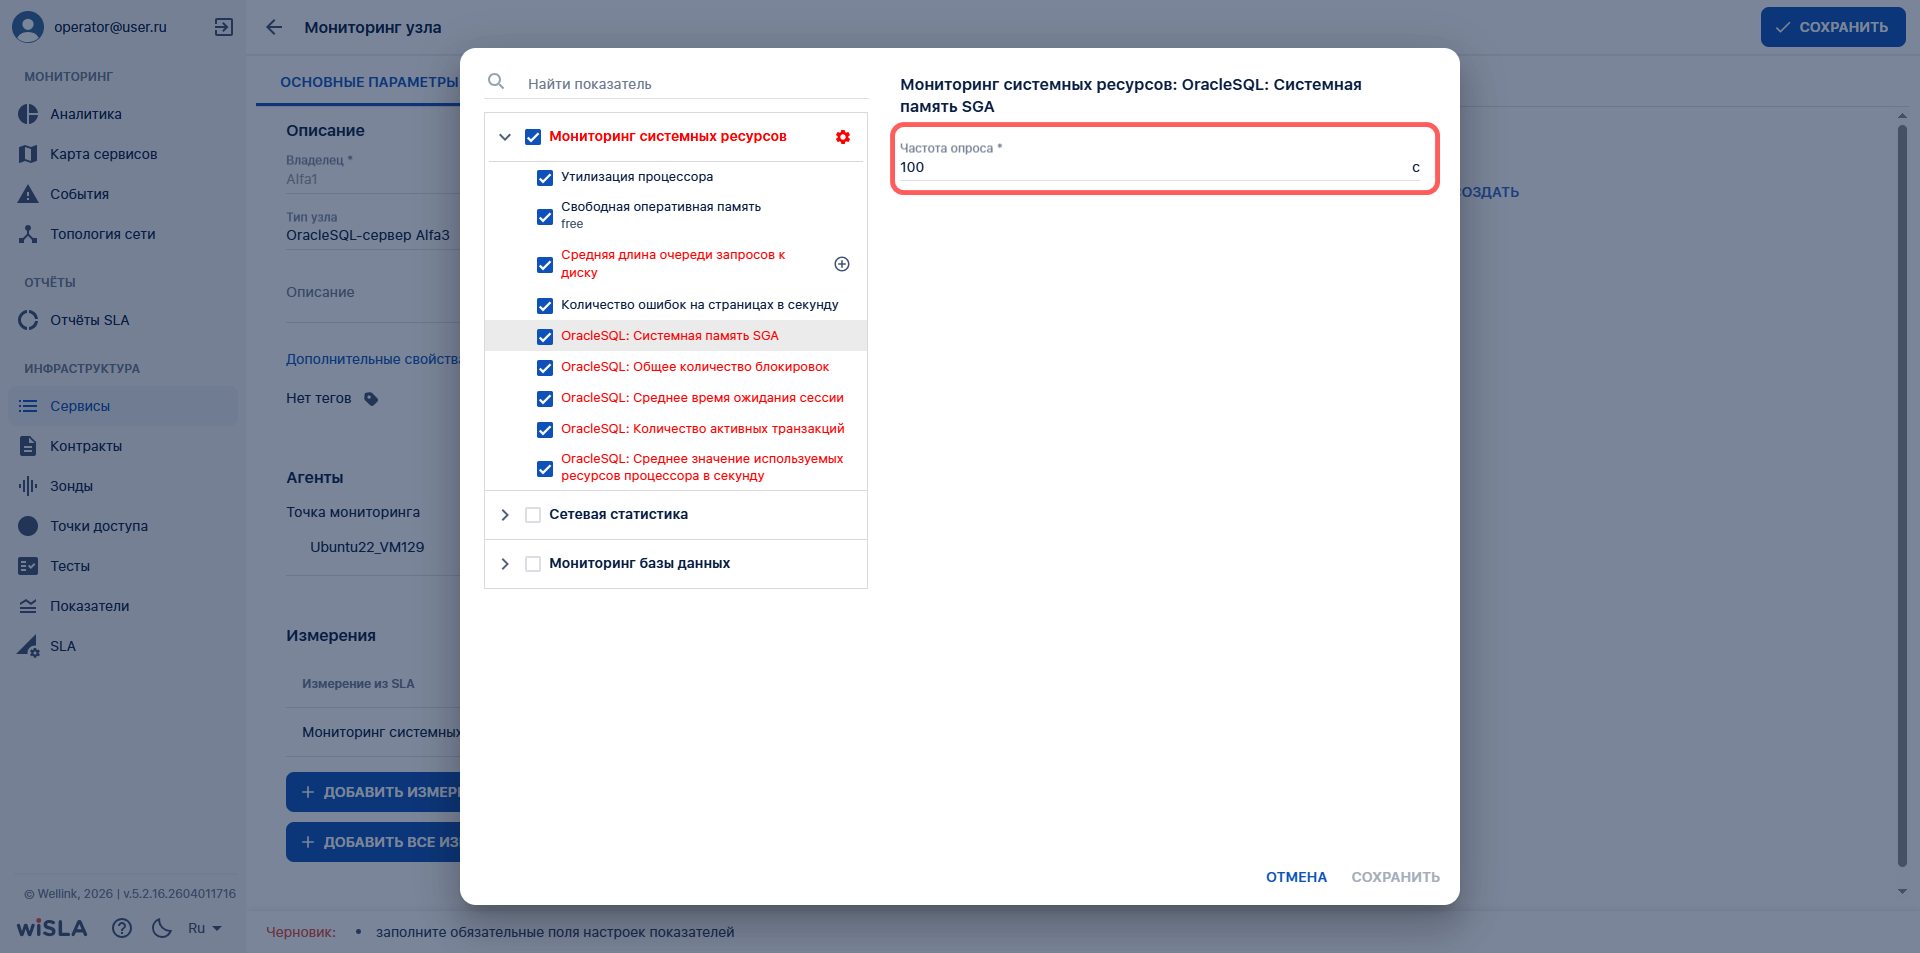Open Дополнительные свойства link
The height and width of the screenshot is (953, 1920).
373,359
